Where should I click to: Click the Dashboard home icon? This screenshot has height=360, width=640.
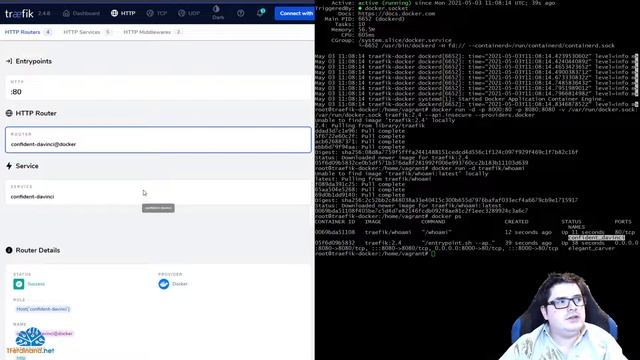66,13
